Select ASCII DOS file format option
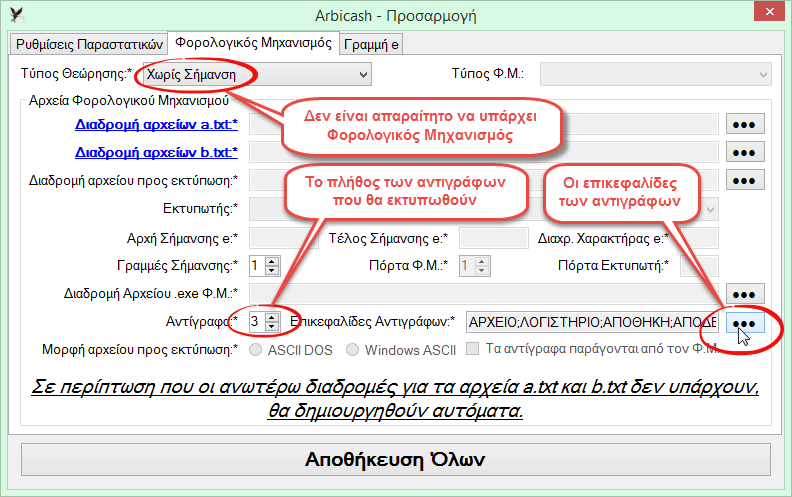 (258, 350)
